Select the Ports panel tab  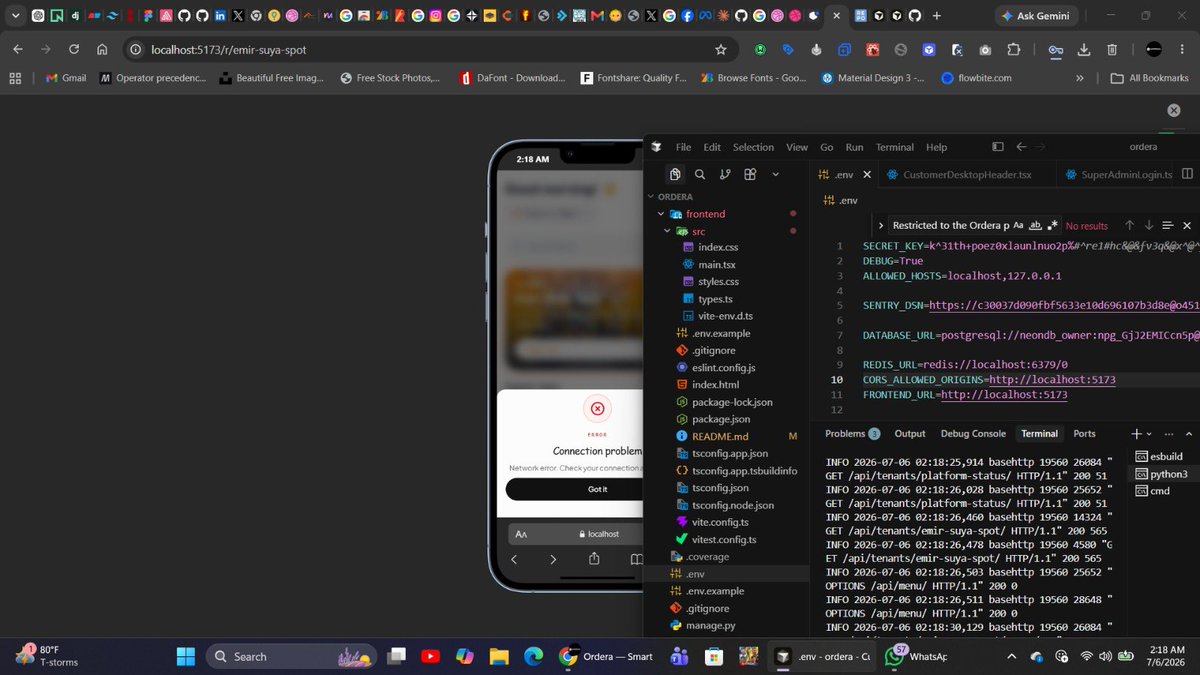point(1084,433)
